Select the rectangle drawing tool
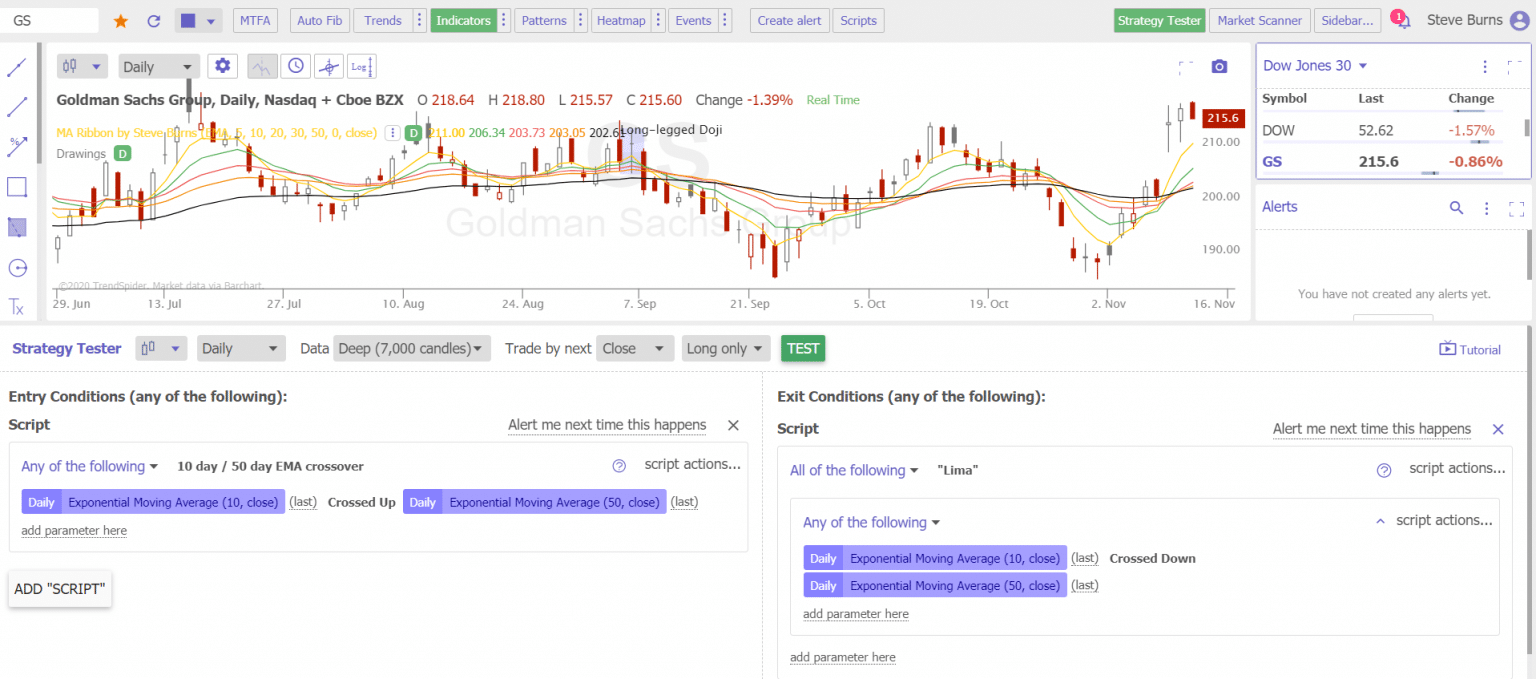The height and width of the screenshot is (679, 1536). [x=16, y=186]
